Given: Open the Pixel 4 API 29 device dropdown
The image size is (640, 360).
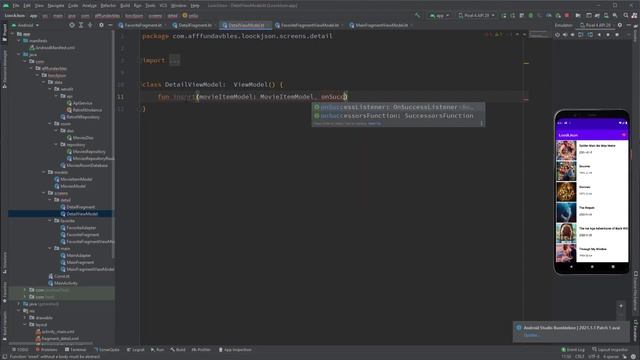Looking at the screenshot, I should coord(476,16).
